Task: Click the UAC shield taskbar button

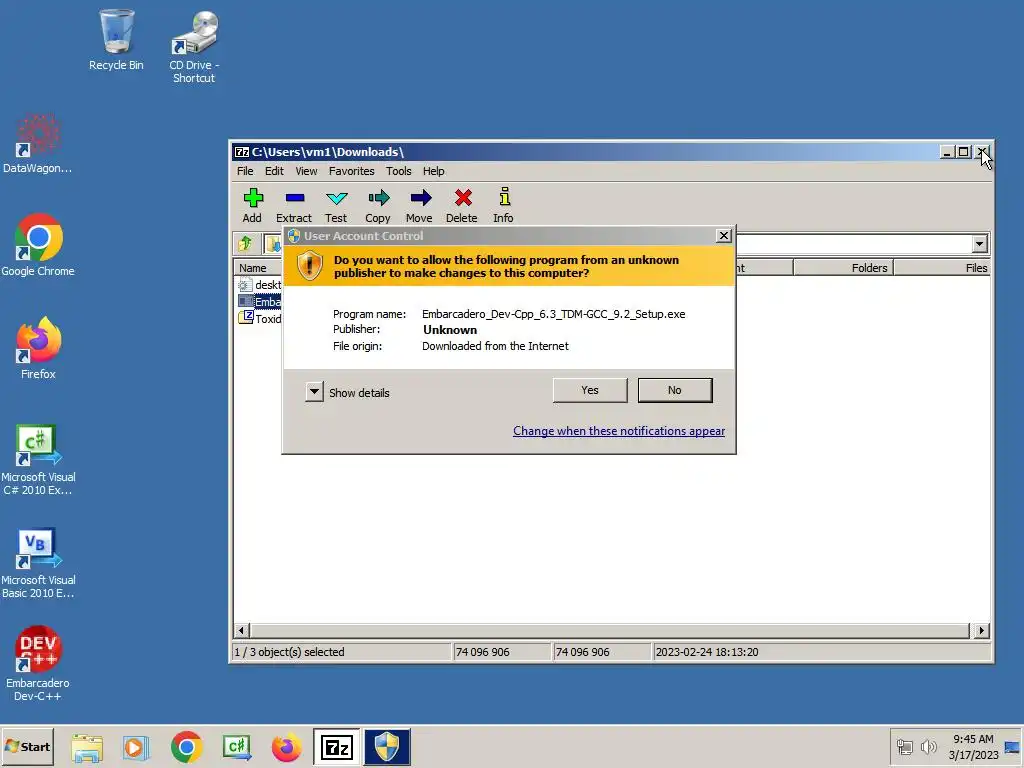Action: (x=387, y=747)
